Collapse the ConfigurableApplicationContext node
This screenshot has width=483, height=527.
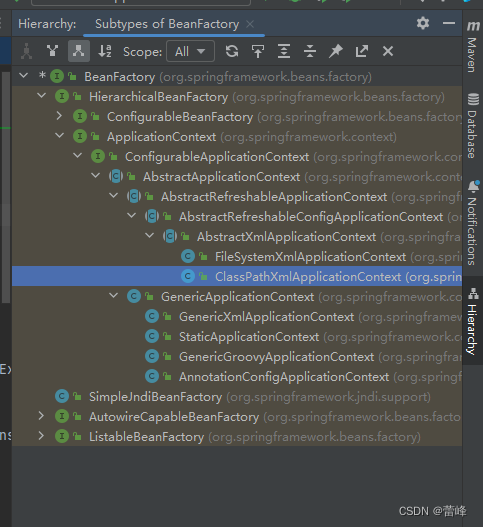(x=78, y=156)
